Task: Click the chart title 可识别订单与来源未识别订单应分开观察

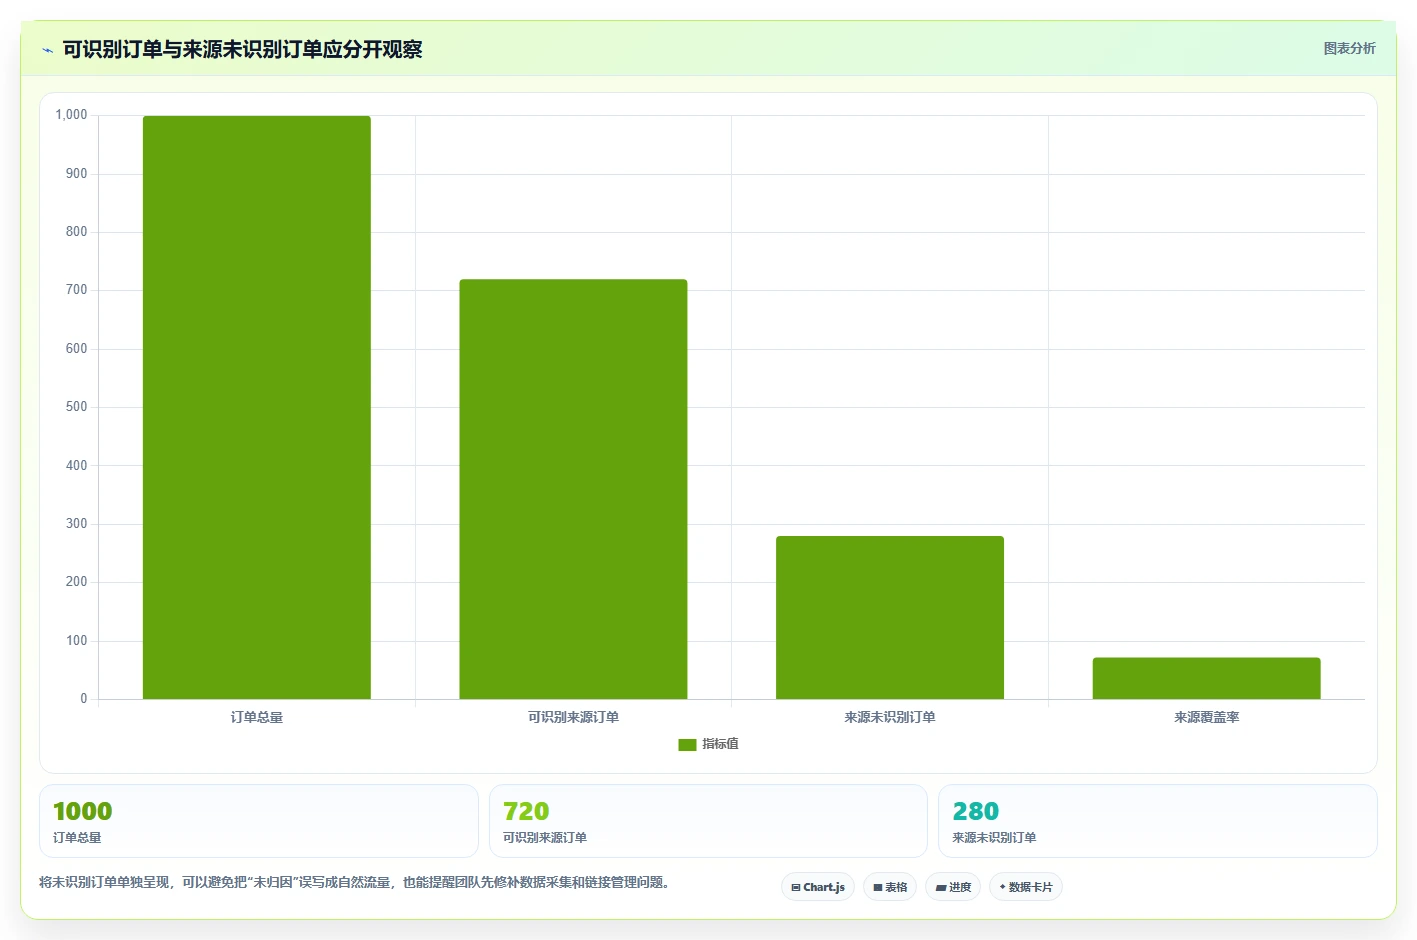Action: (242, 49)
